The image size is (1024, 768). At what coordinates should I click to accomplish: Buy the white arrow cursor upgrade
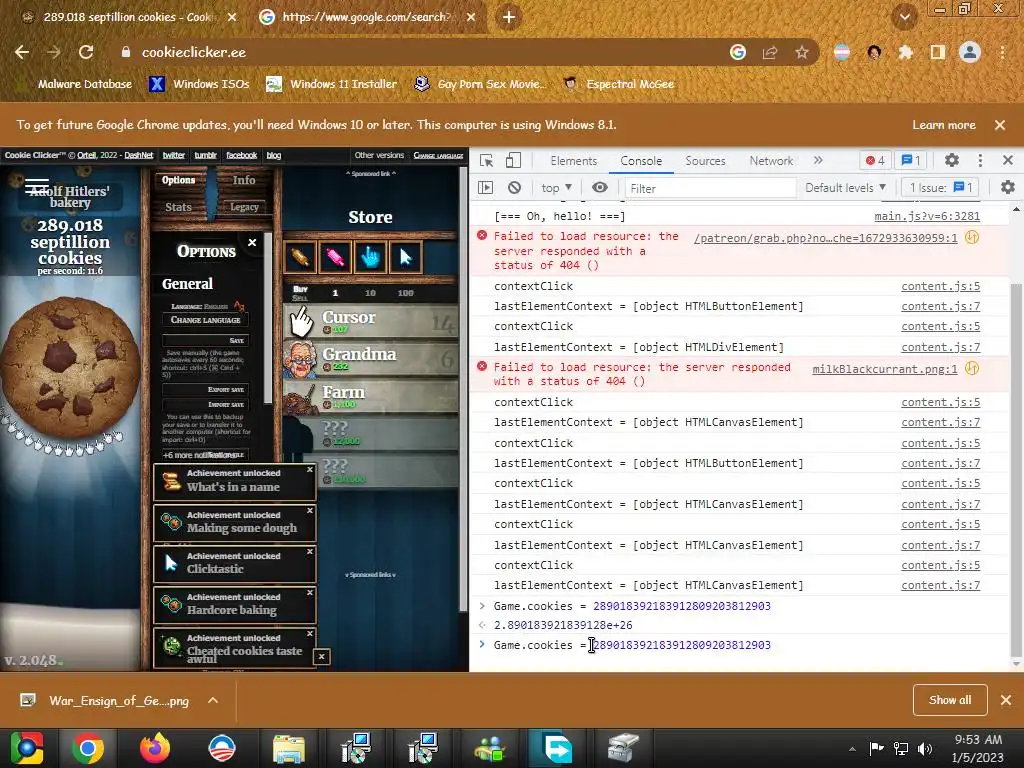(x=406, y=257)
